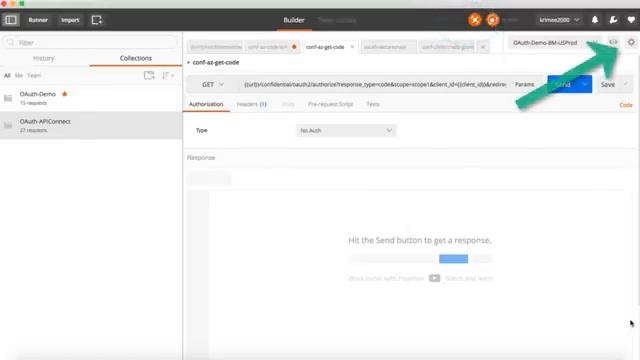Open the OAuth-Demo-BM-USProd environment dropdown
The height and width of the screenshot is (360, 640).
point(555,42)
